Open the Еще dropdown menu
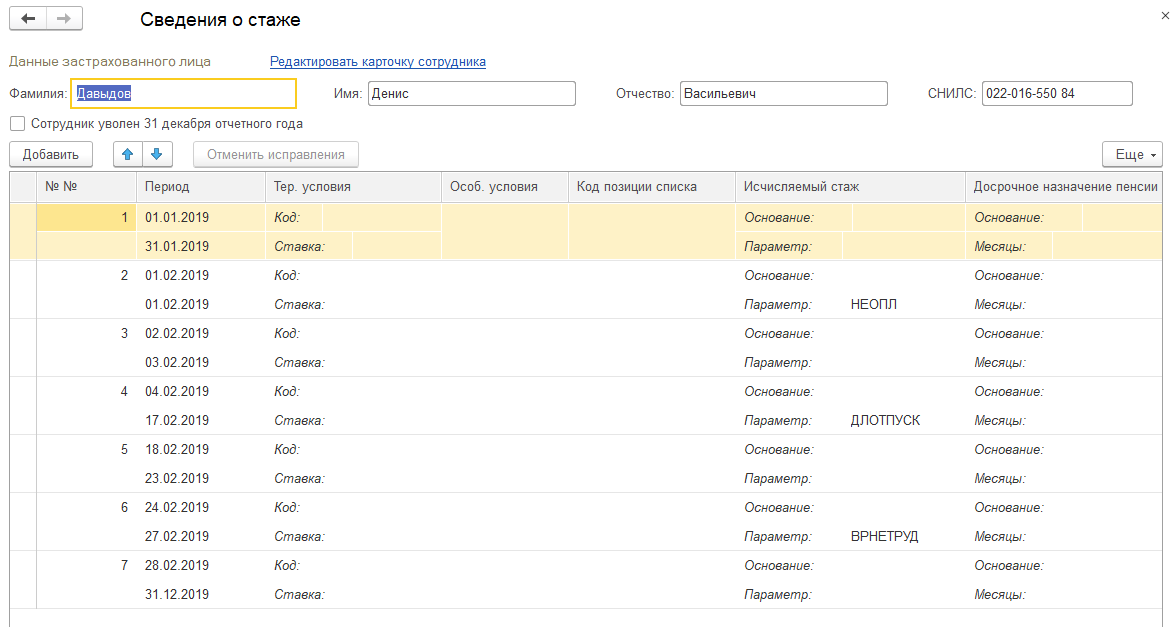This screenshot has width=1176, height=627. coord(1133,154)
